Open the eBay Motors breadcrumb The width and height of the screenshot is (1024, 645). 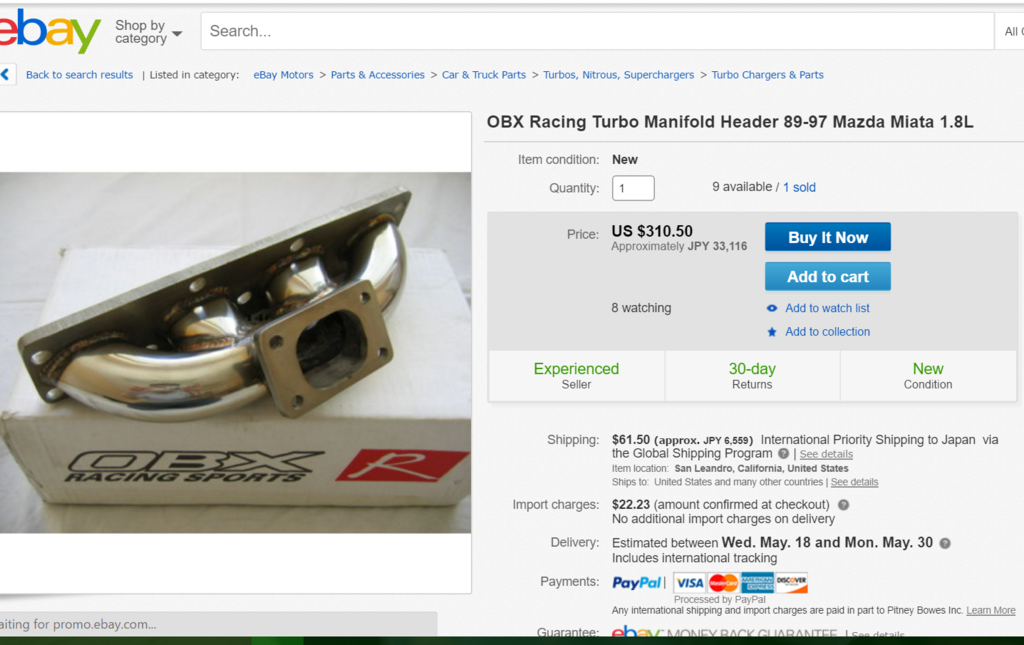coord(283,74)
